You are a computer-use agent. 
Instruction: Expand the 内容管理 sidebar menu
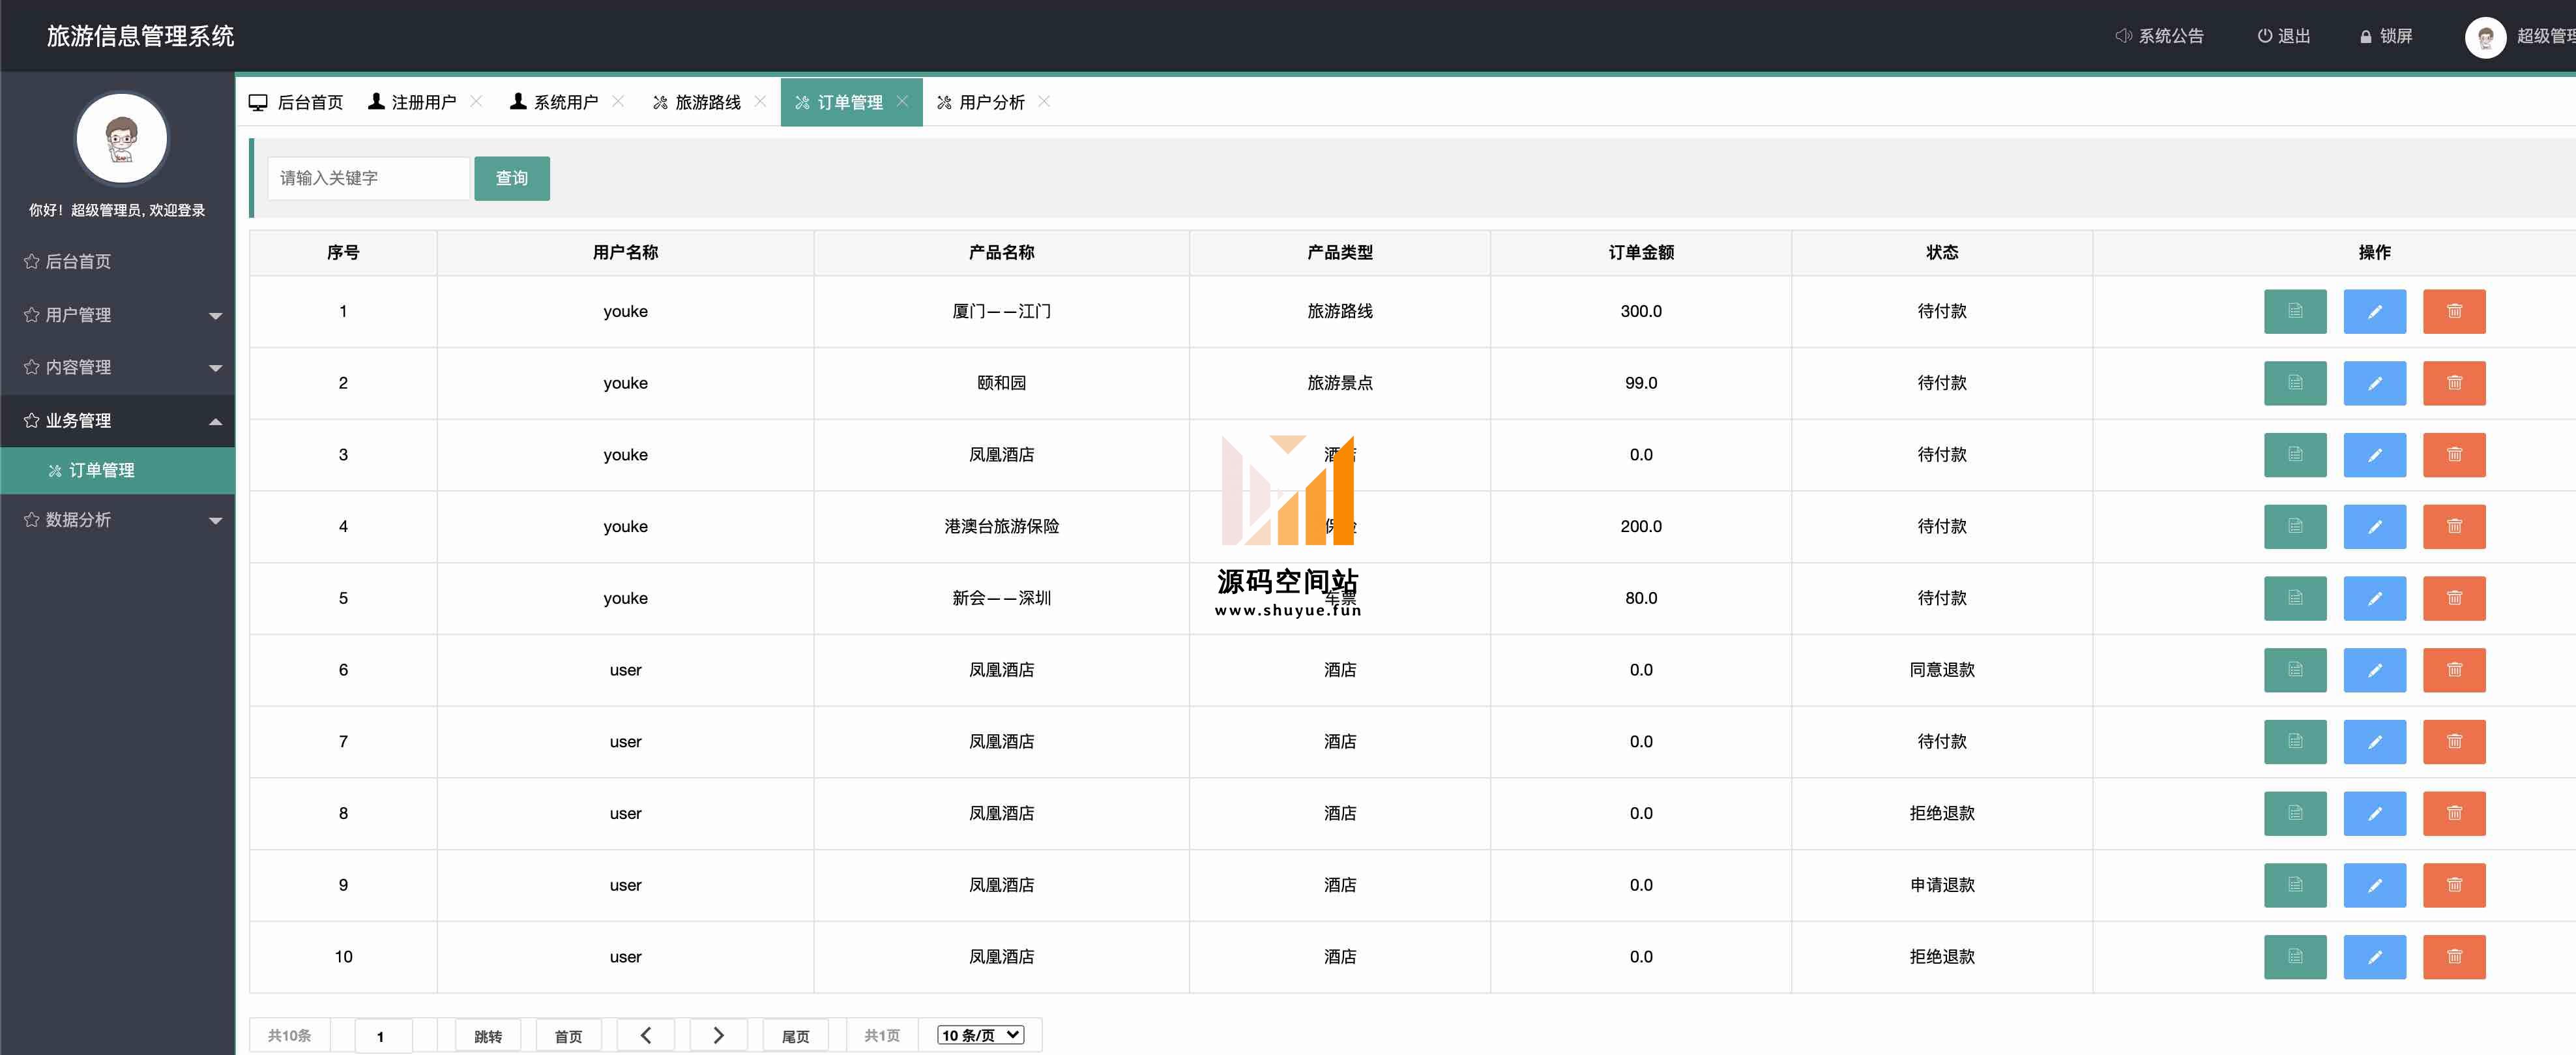[x=118, y=367]
